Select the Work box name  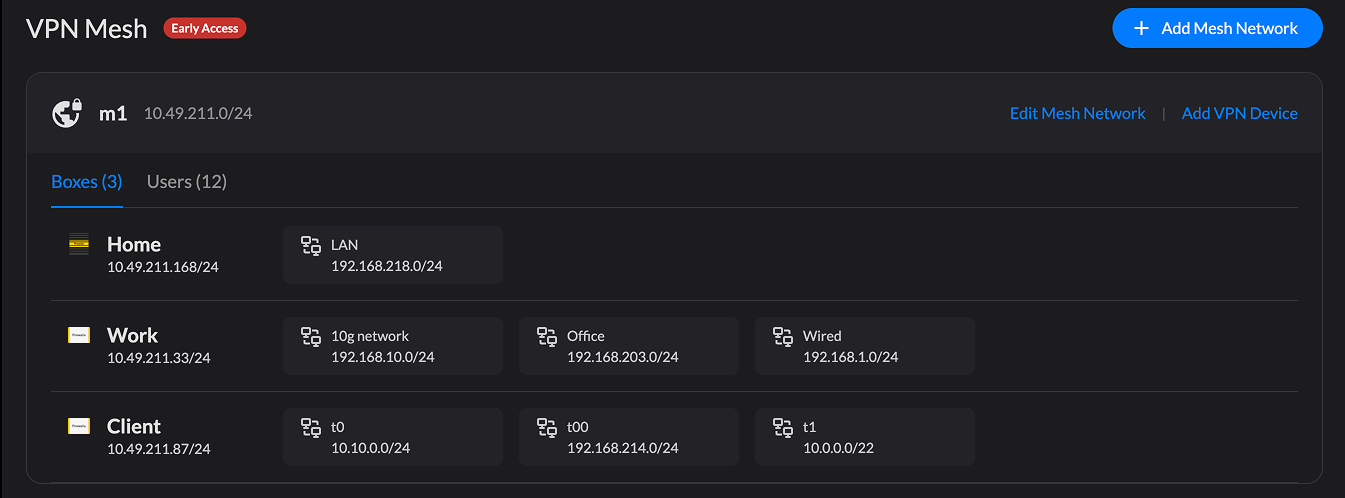tap(133, 335)
